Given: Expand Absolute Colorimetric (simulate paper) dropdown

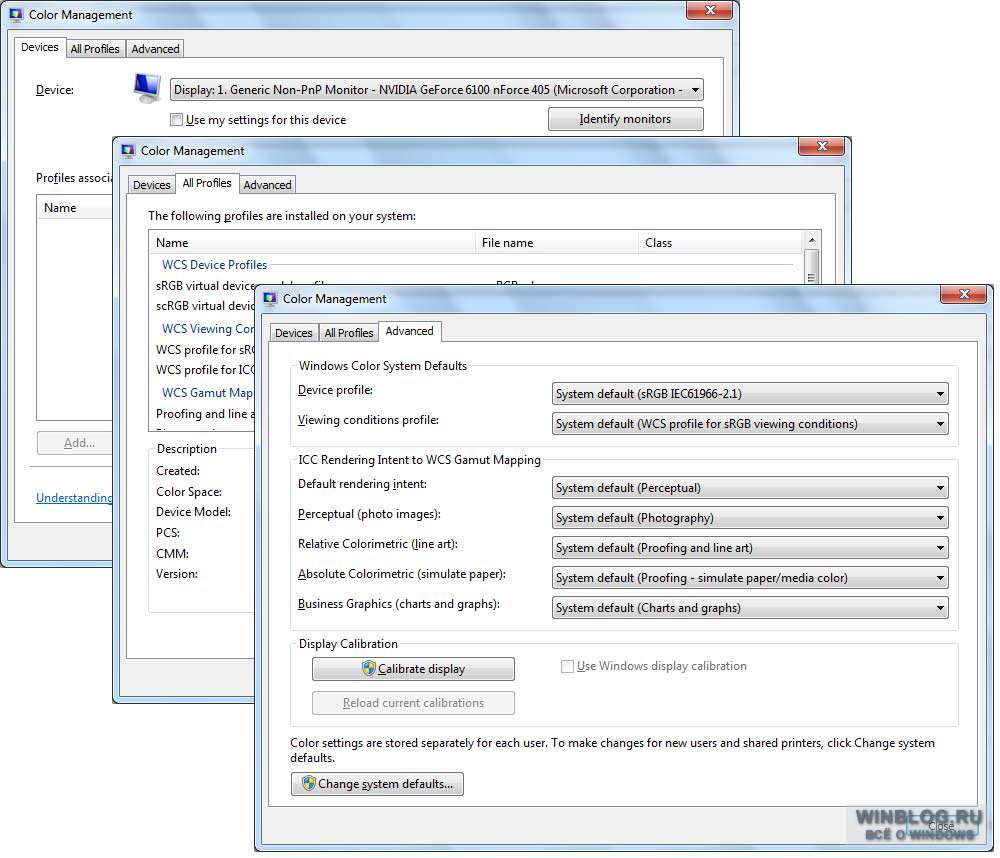Looking at the screenshot, I should 750,578.
